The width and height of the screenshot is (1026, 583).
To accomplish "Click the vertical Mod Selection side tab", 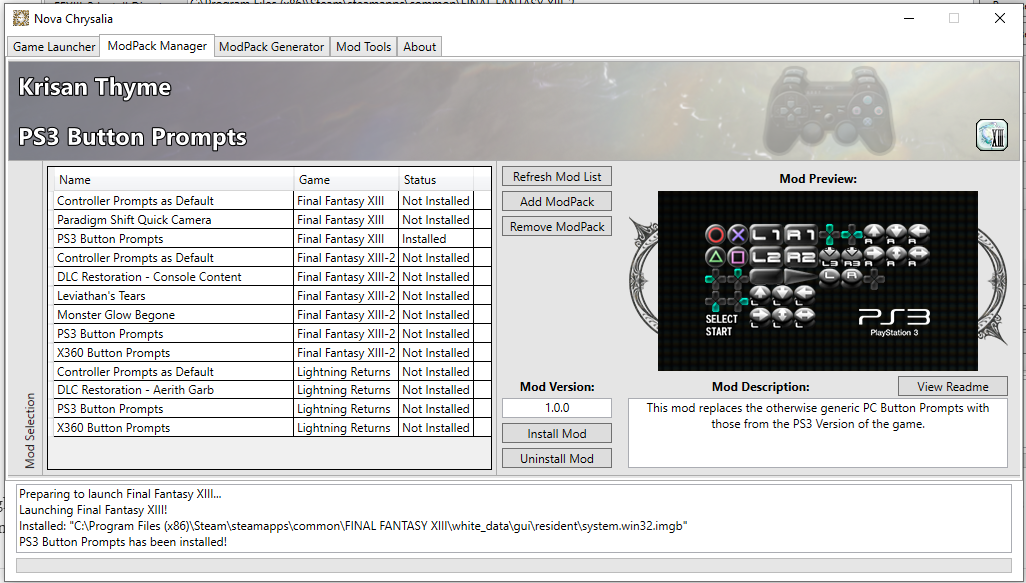I will click(x=29, y=430).
